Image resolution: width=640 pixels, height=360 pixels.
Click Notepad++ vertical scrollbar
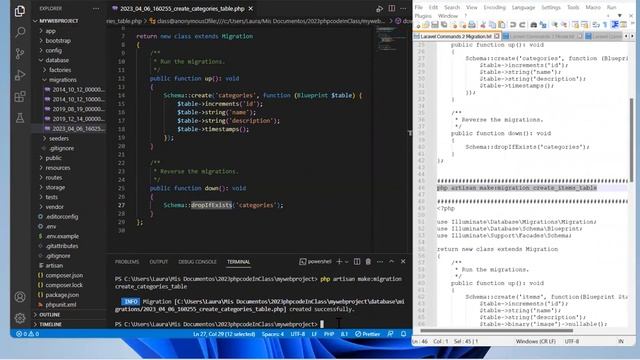632,139
